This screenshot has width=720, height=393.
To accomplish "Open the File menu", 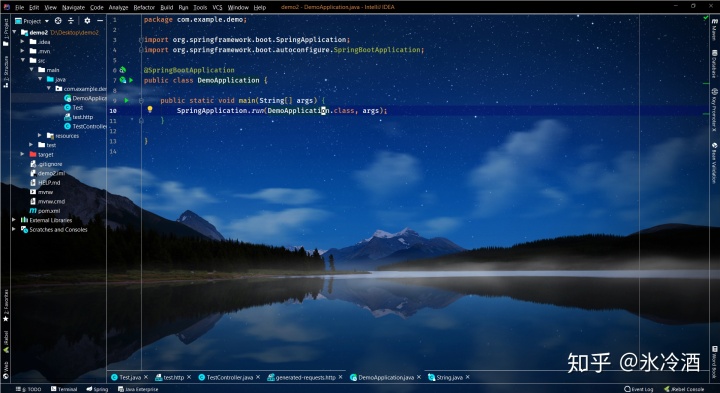I will coord(19,7).
